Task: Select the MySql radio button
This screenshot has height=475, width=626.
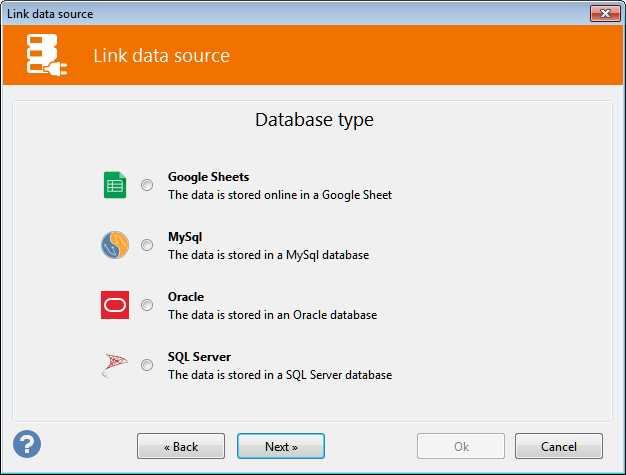Action: pos(147,245)
